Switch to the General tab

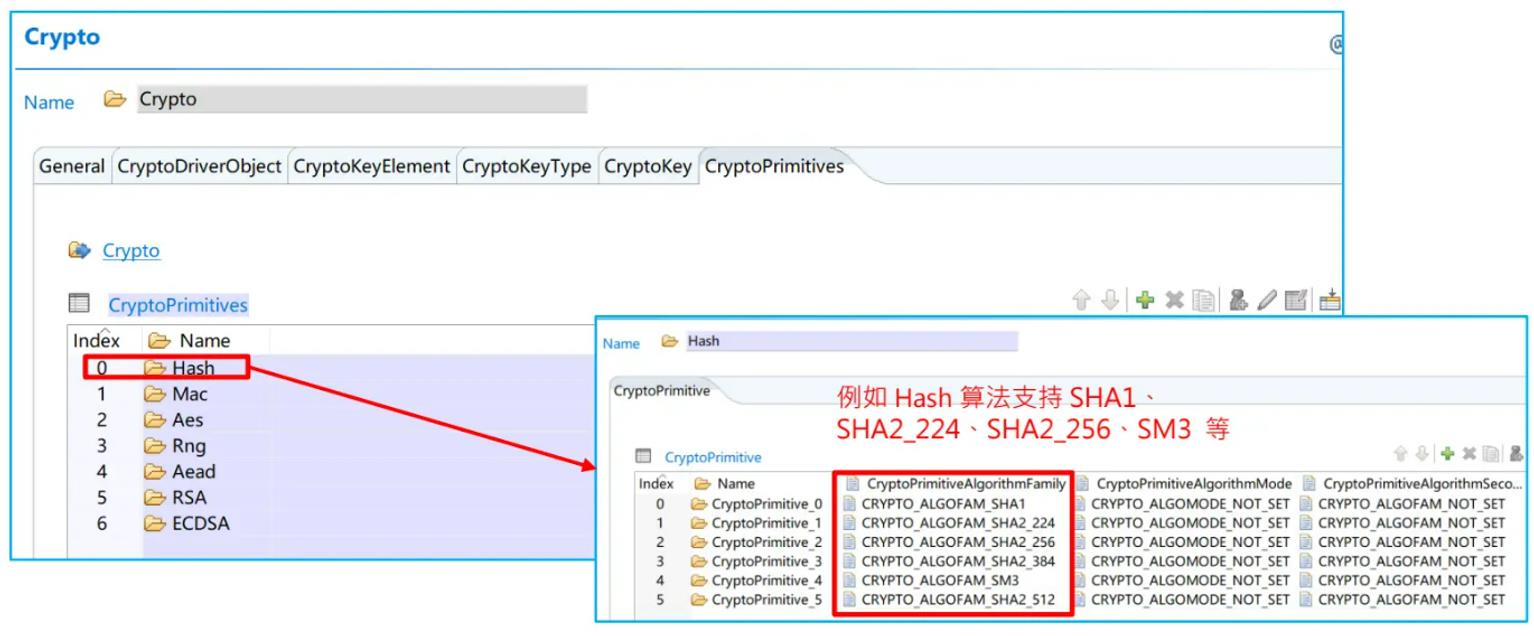click(71, 166)
